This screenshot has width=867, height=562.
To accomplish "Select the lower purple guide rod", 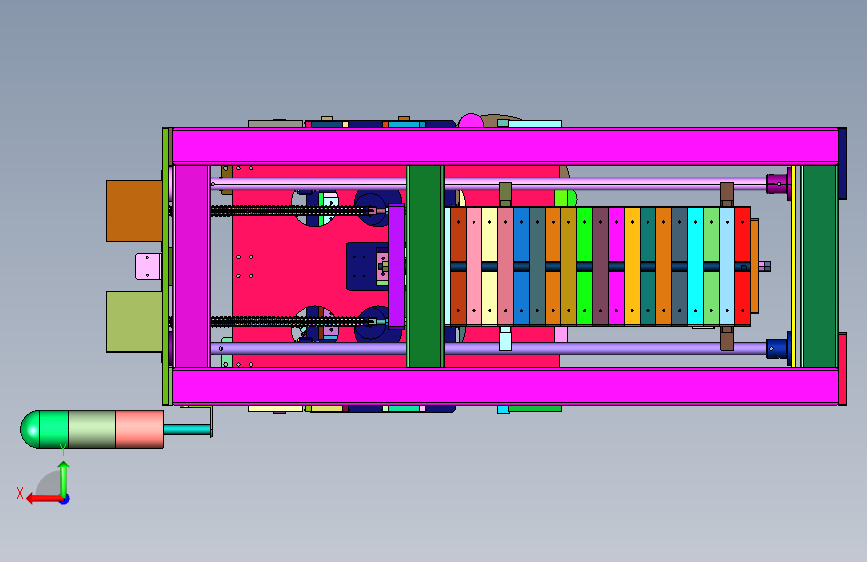I will click(x=487, y=348).
